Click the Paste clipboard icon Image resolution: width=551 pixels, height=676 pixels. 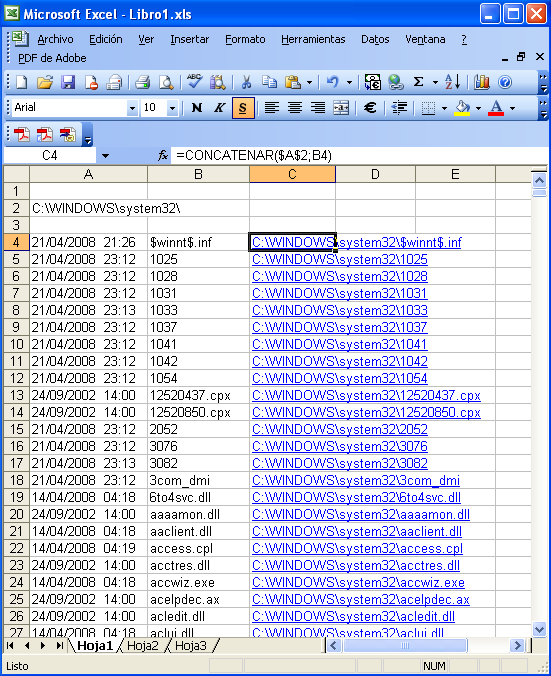tap(293, 82)
